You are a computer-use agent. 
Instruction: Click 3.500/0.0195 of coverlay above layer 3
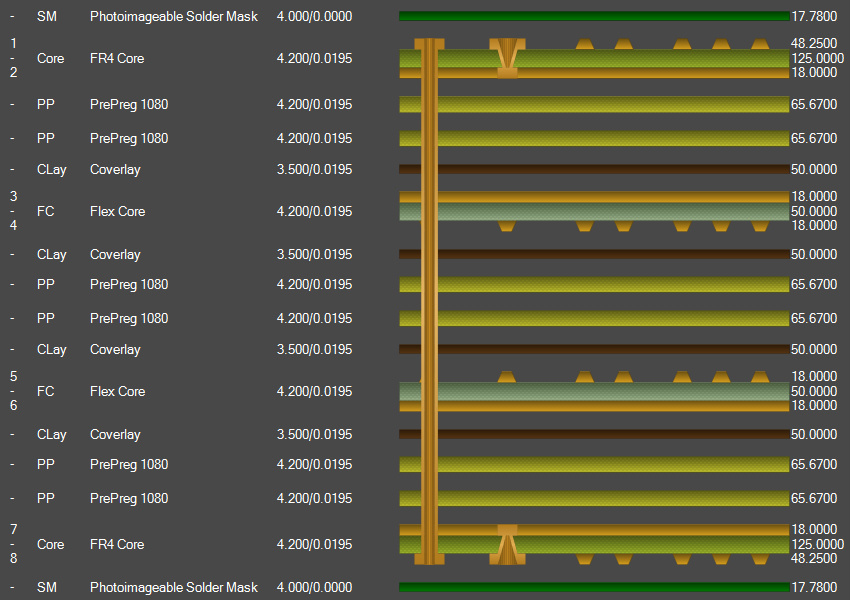click(x=314, y=170)
